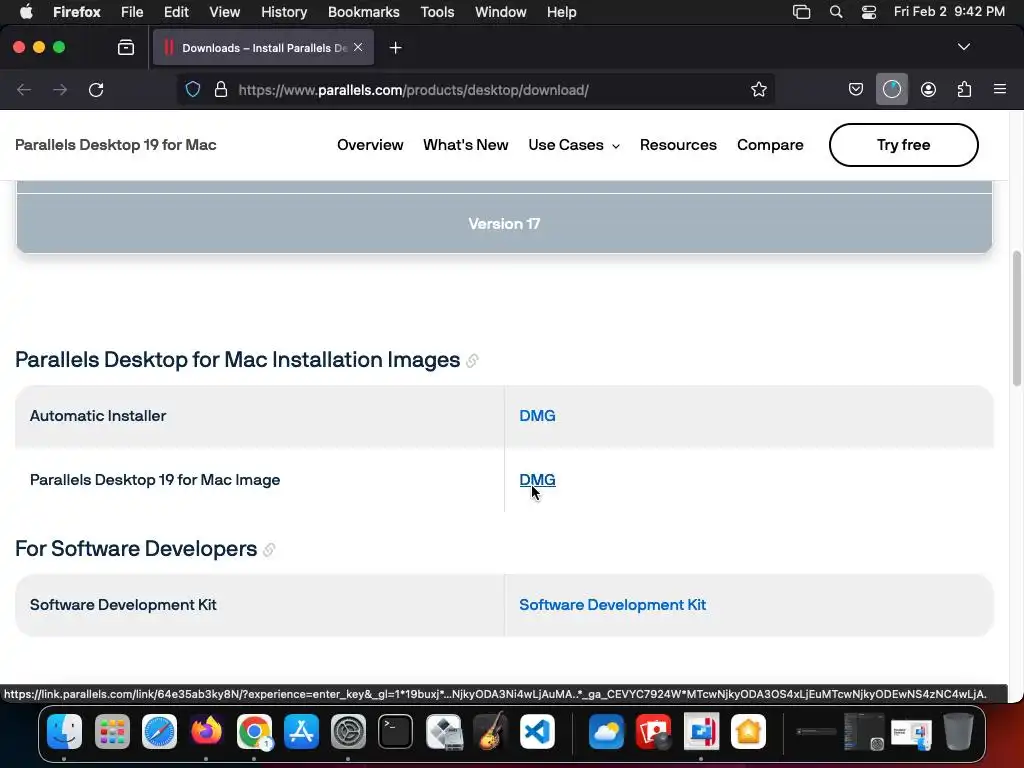The width and height of the screenshot is (1024, 768).
Task: Open Spotlight search in menu bar
Action: 835,12
